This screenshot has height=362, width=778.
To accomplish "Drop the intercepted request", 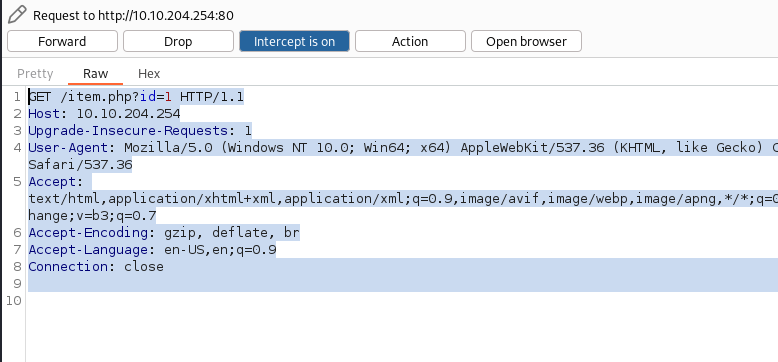I will 178,41.
